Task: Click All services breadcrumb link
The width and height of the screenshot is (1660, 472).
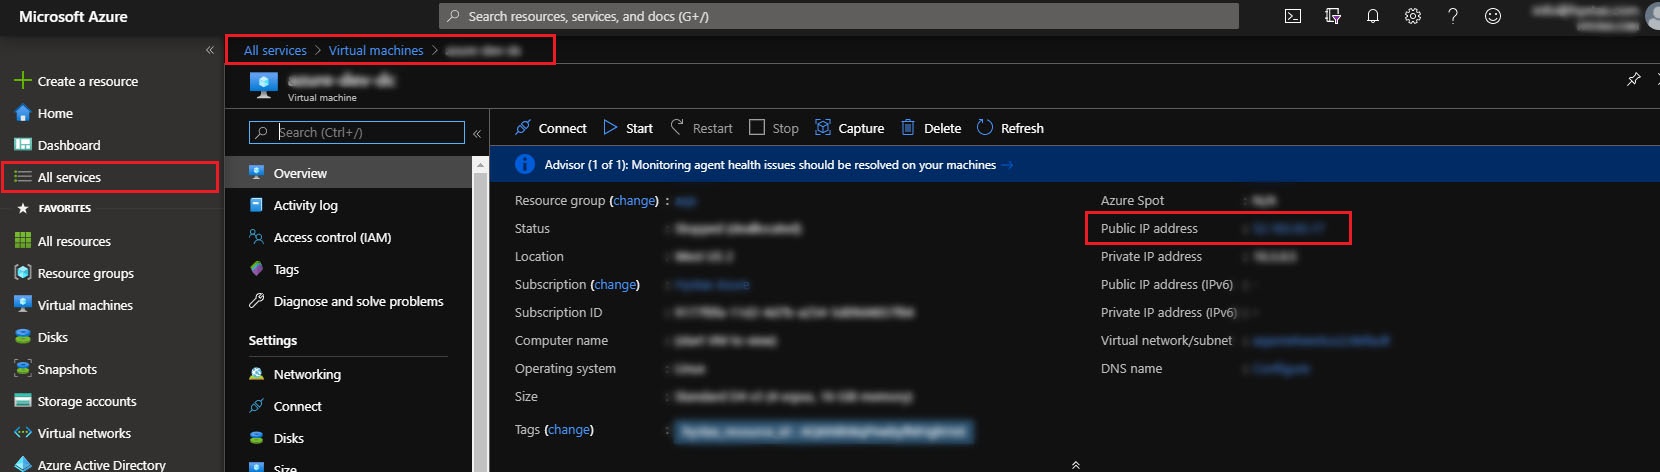Action: click(275, 50)
